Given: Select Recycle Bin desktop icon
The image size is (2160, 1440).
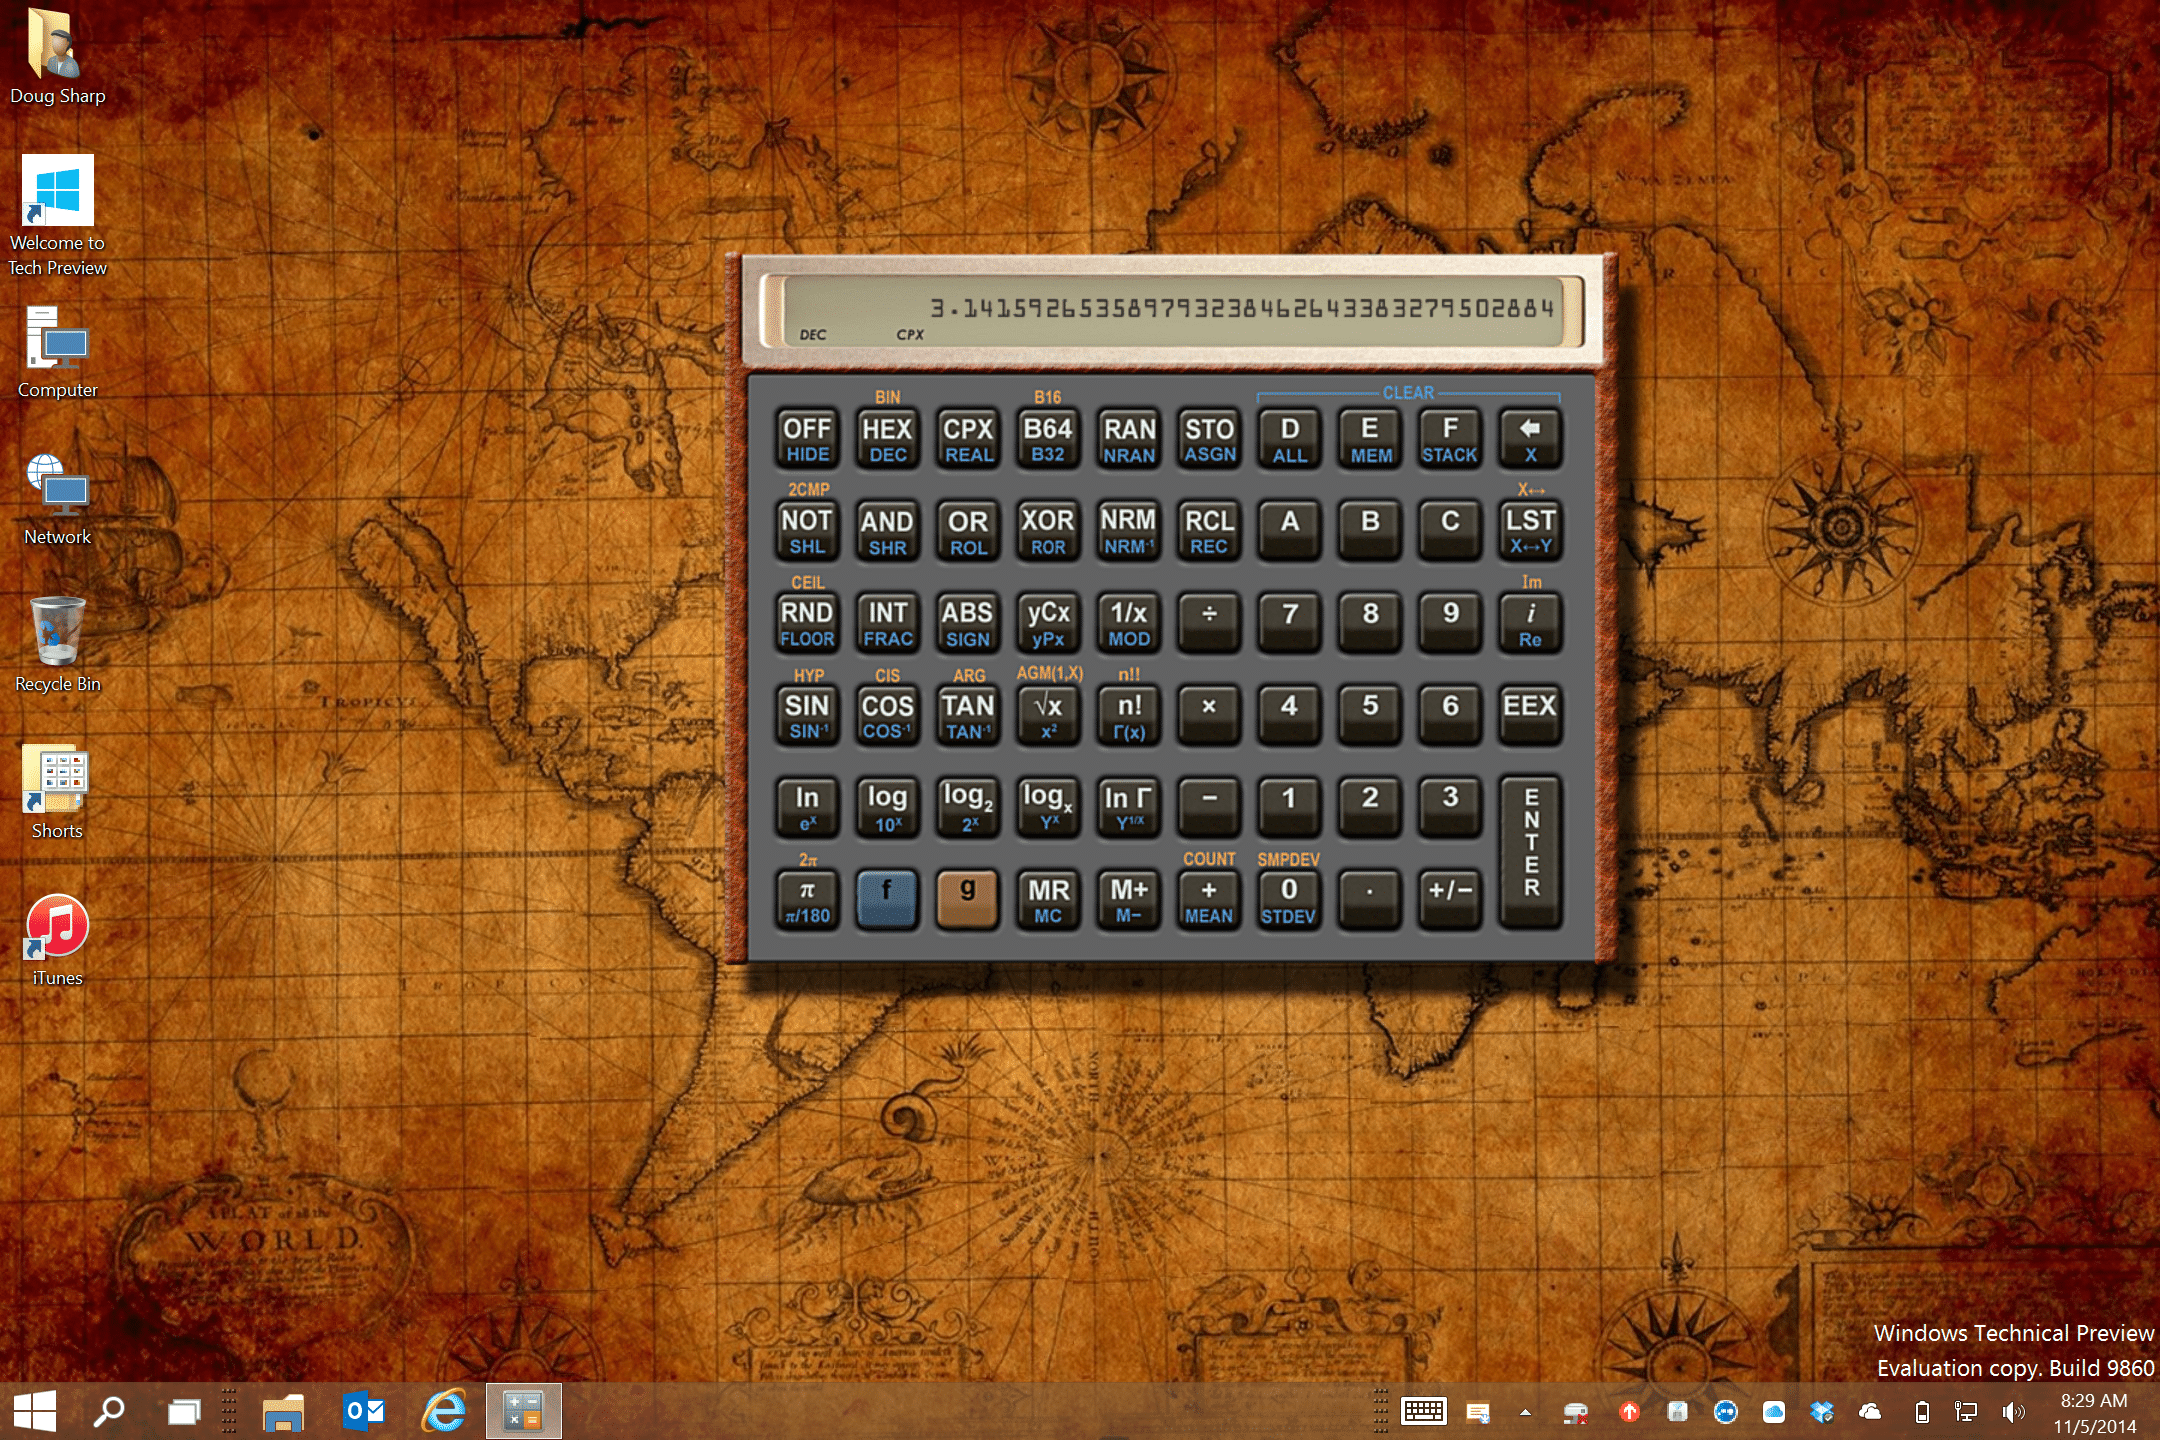Looking at the screenshot, I should coord(58,645).
